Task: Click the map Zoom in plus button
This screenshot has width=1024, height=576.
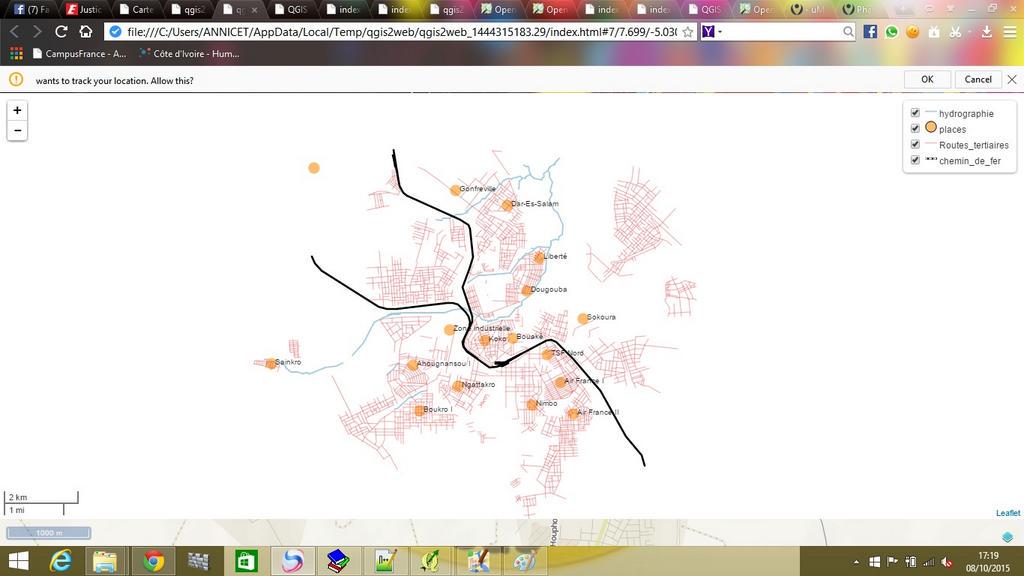Action: [16, 109]
